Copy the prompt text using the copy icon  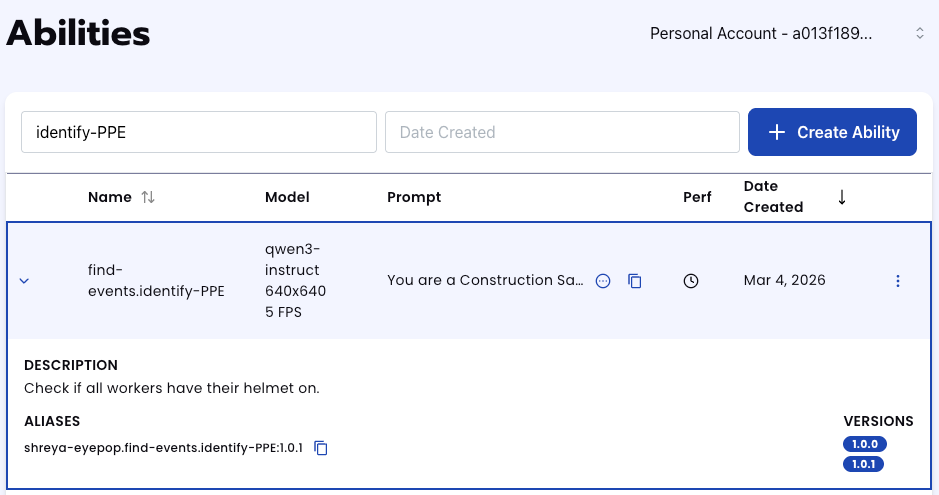pyautogui.click(x=634, y=281)
